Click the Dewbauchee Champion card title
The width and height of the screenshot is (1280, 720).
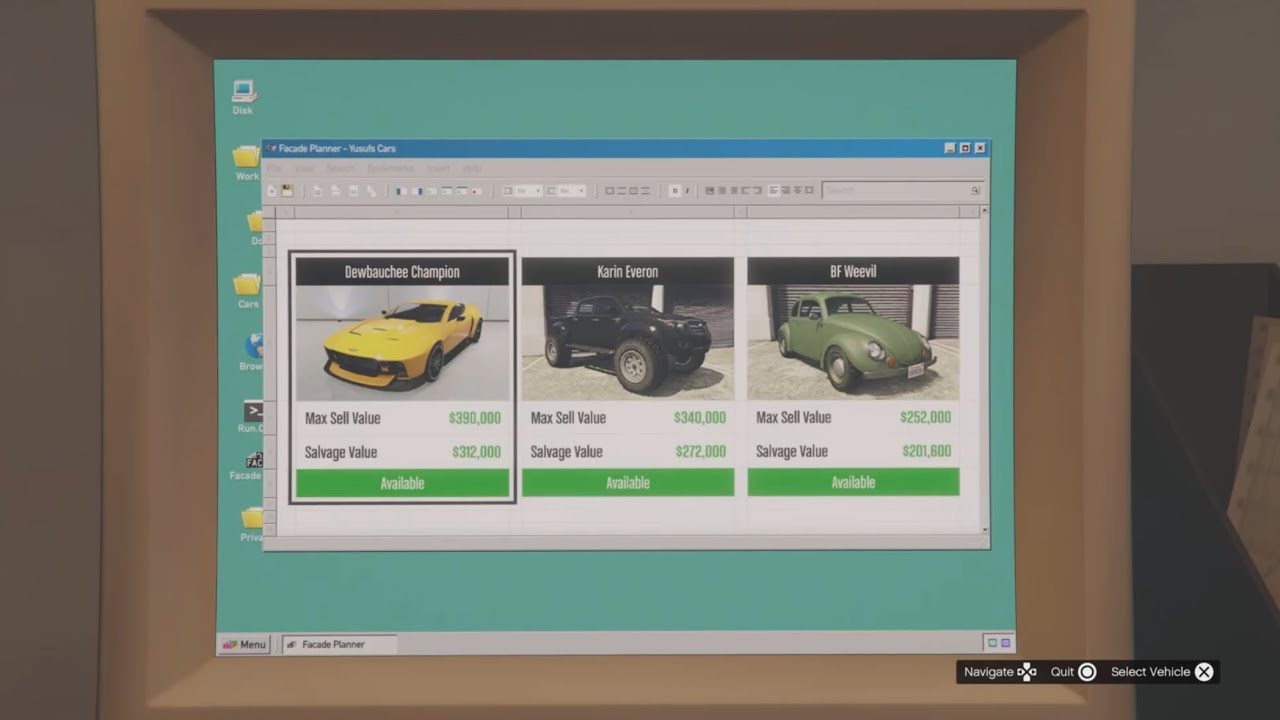point(402,272)
